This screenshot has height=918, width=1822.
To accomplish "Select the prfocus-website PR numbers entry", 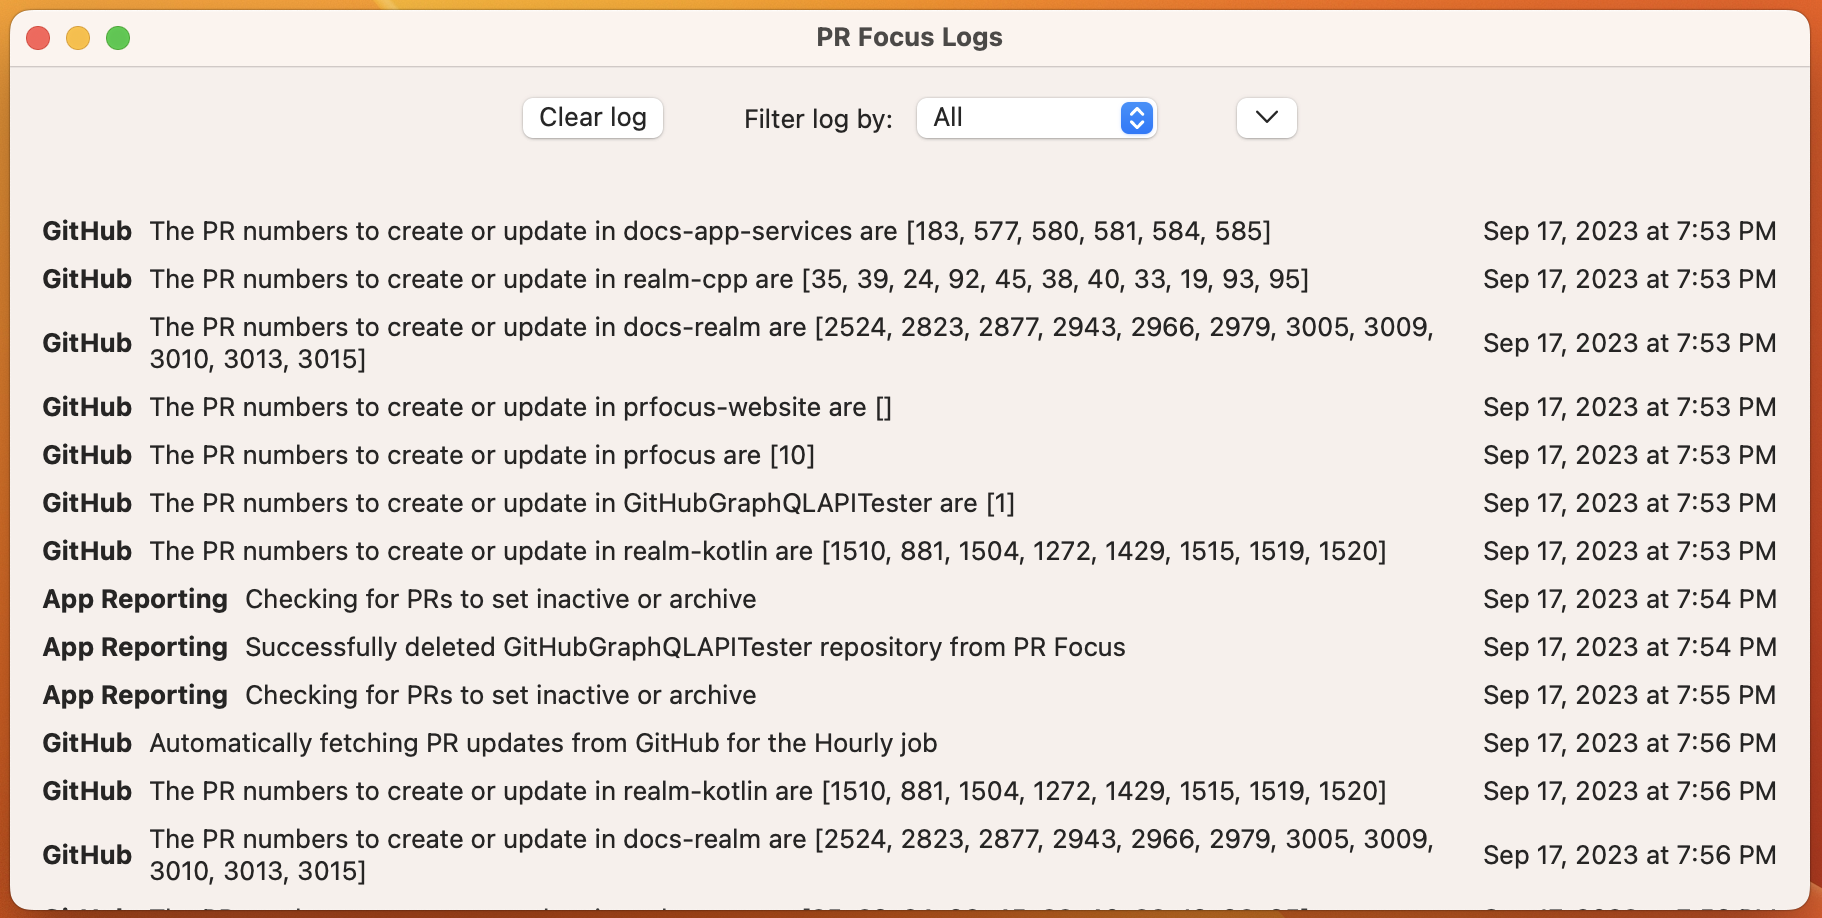I will point(909,407).
